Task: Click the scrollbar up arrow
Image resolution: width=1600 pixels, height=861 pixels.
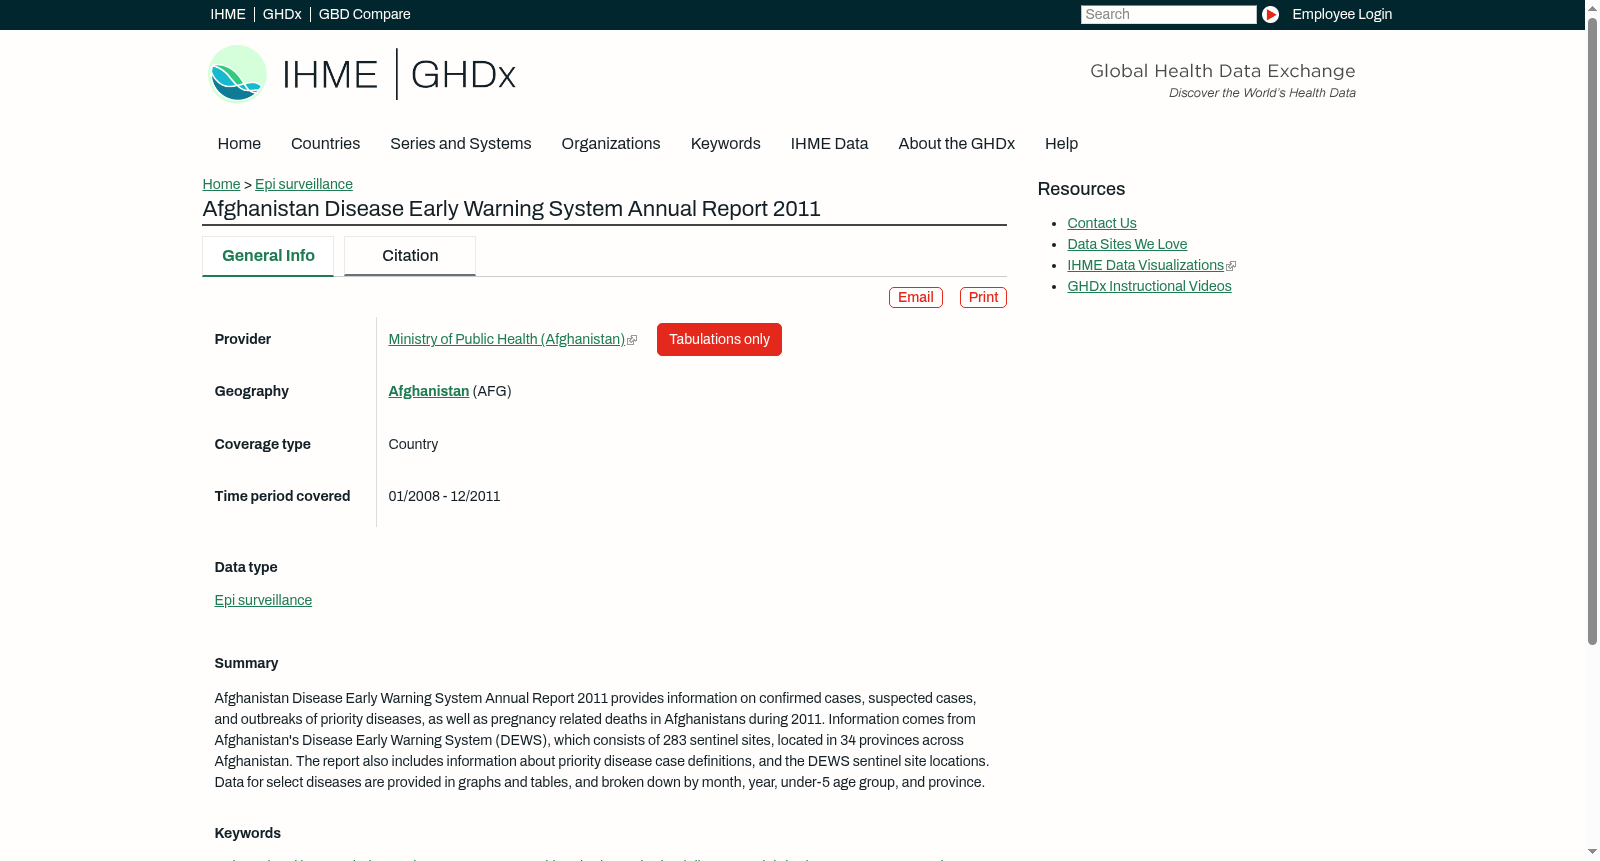Action: [1592, 7]
